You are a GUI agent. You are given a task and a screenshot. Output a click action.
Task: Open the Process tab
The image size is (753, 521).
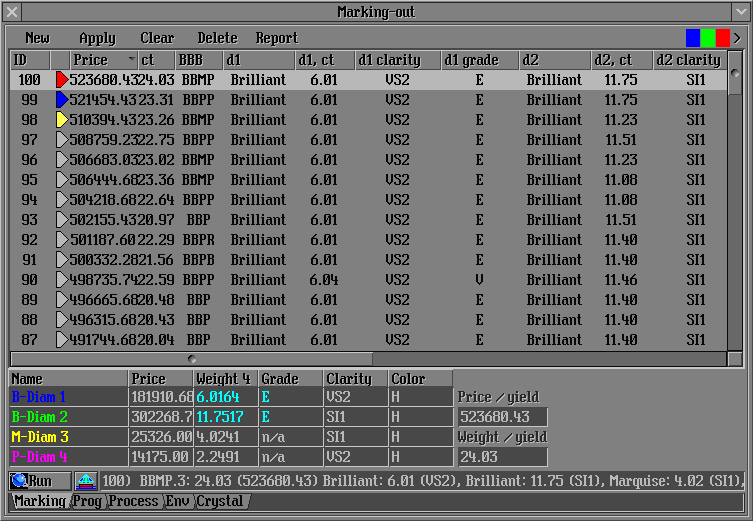pyautogui.click(x=133, y=501)
